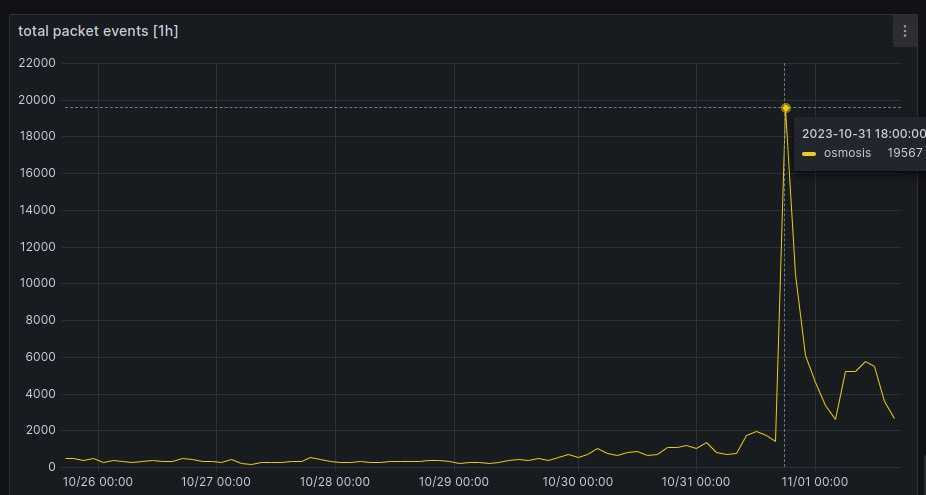Click the x-axis label '10/31 00:00'
926x495 pixels.
pyautogui.click(x=696, y=482)
